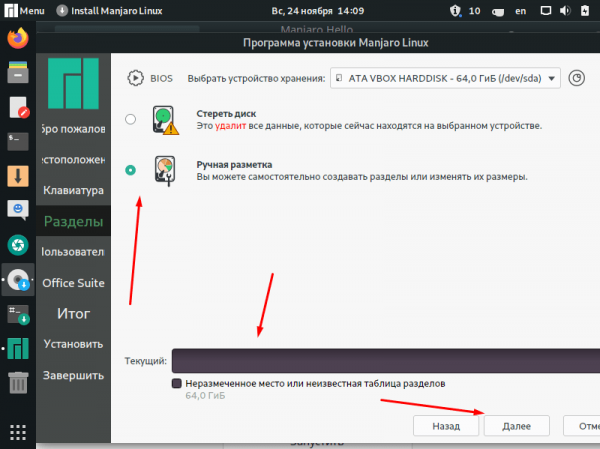Click the 'Текущий:' label

tap(145, 361)
